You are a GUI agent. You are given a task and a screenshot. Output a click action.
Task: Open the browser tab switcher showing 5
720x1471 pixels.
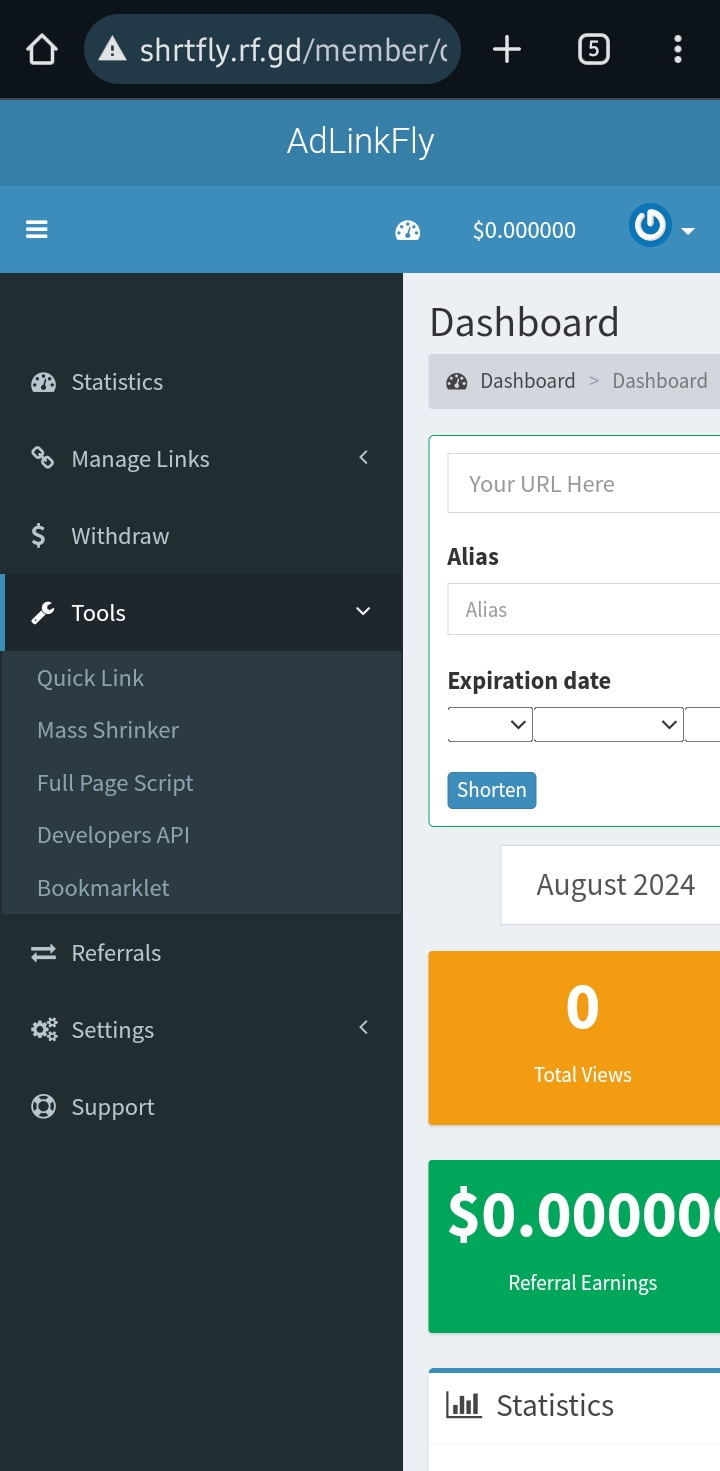(x=593, y=49)
